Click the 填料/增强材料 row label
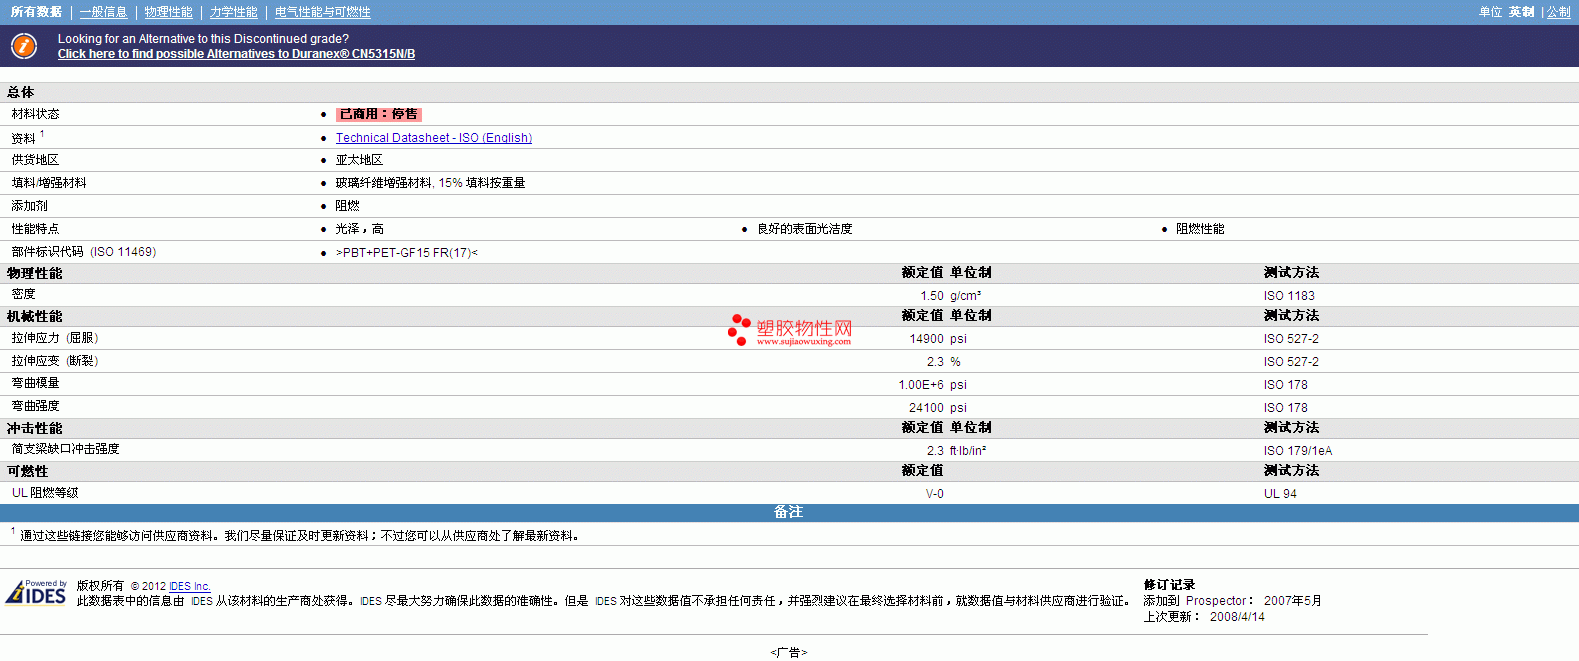The height and width of the screenshot is (661, 1579). coord(49,183)
